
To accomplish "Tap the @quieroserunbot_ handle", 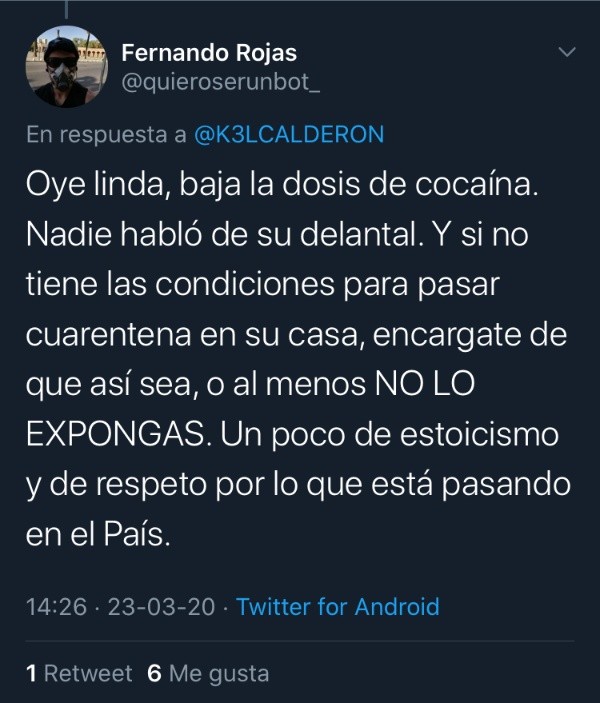I will 220,82.
